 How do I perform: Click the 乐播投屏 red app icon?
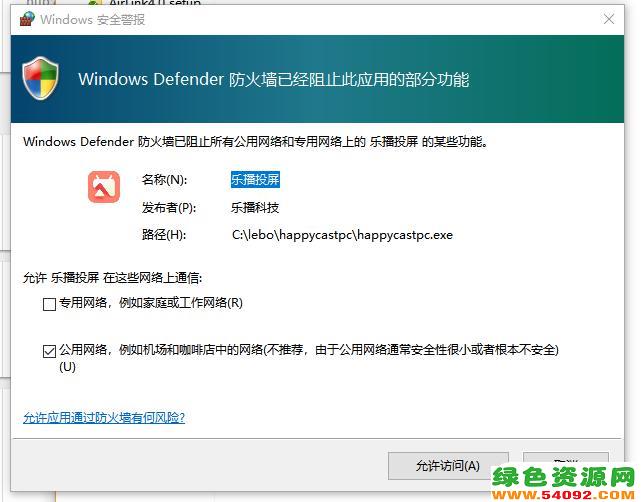[104, 187]
